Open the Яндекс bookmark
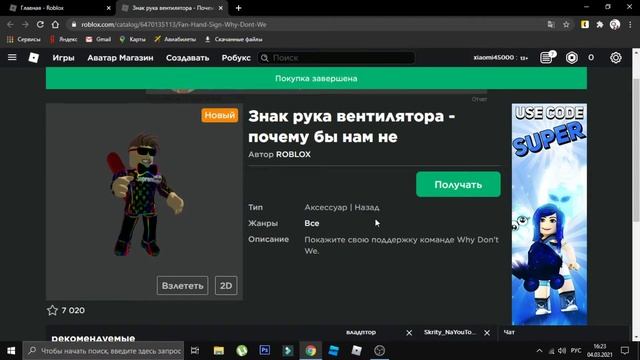The width and height of the screenshot is (640, 360). tap(63, 39)
